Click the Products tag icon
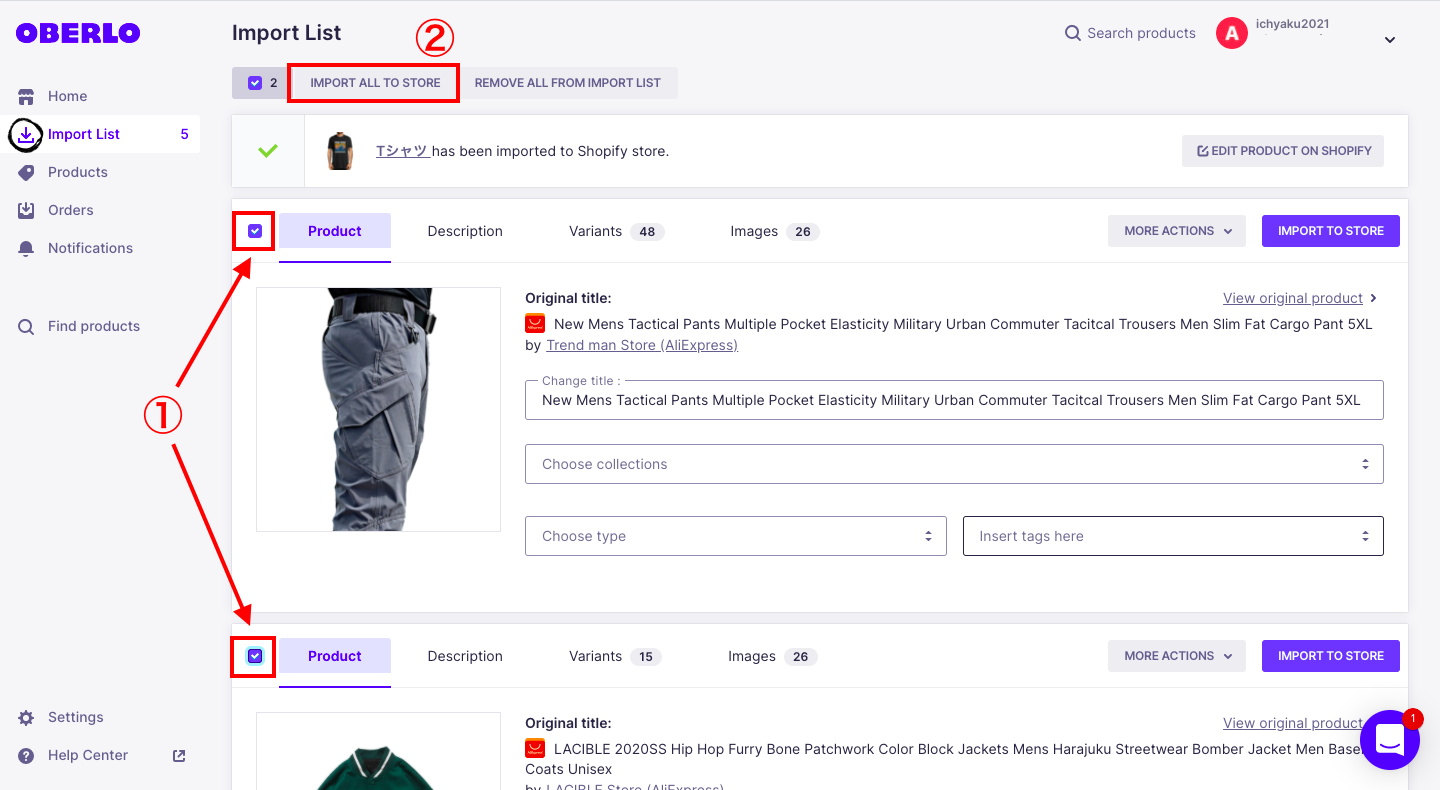This screenshot has width=1440, height=790. pos(27,172)
